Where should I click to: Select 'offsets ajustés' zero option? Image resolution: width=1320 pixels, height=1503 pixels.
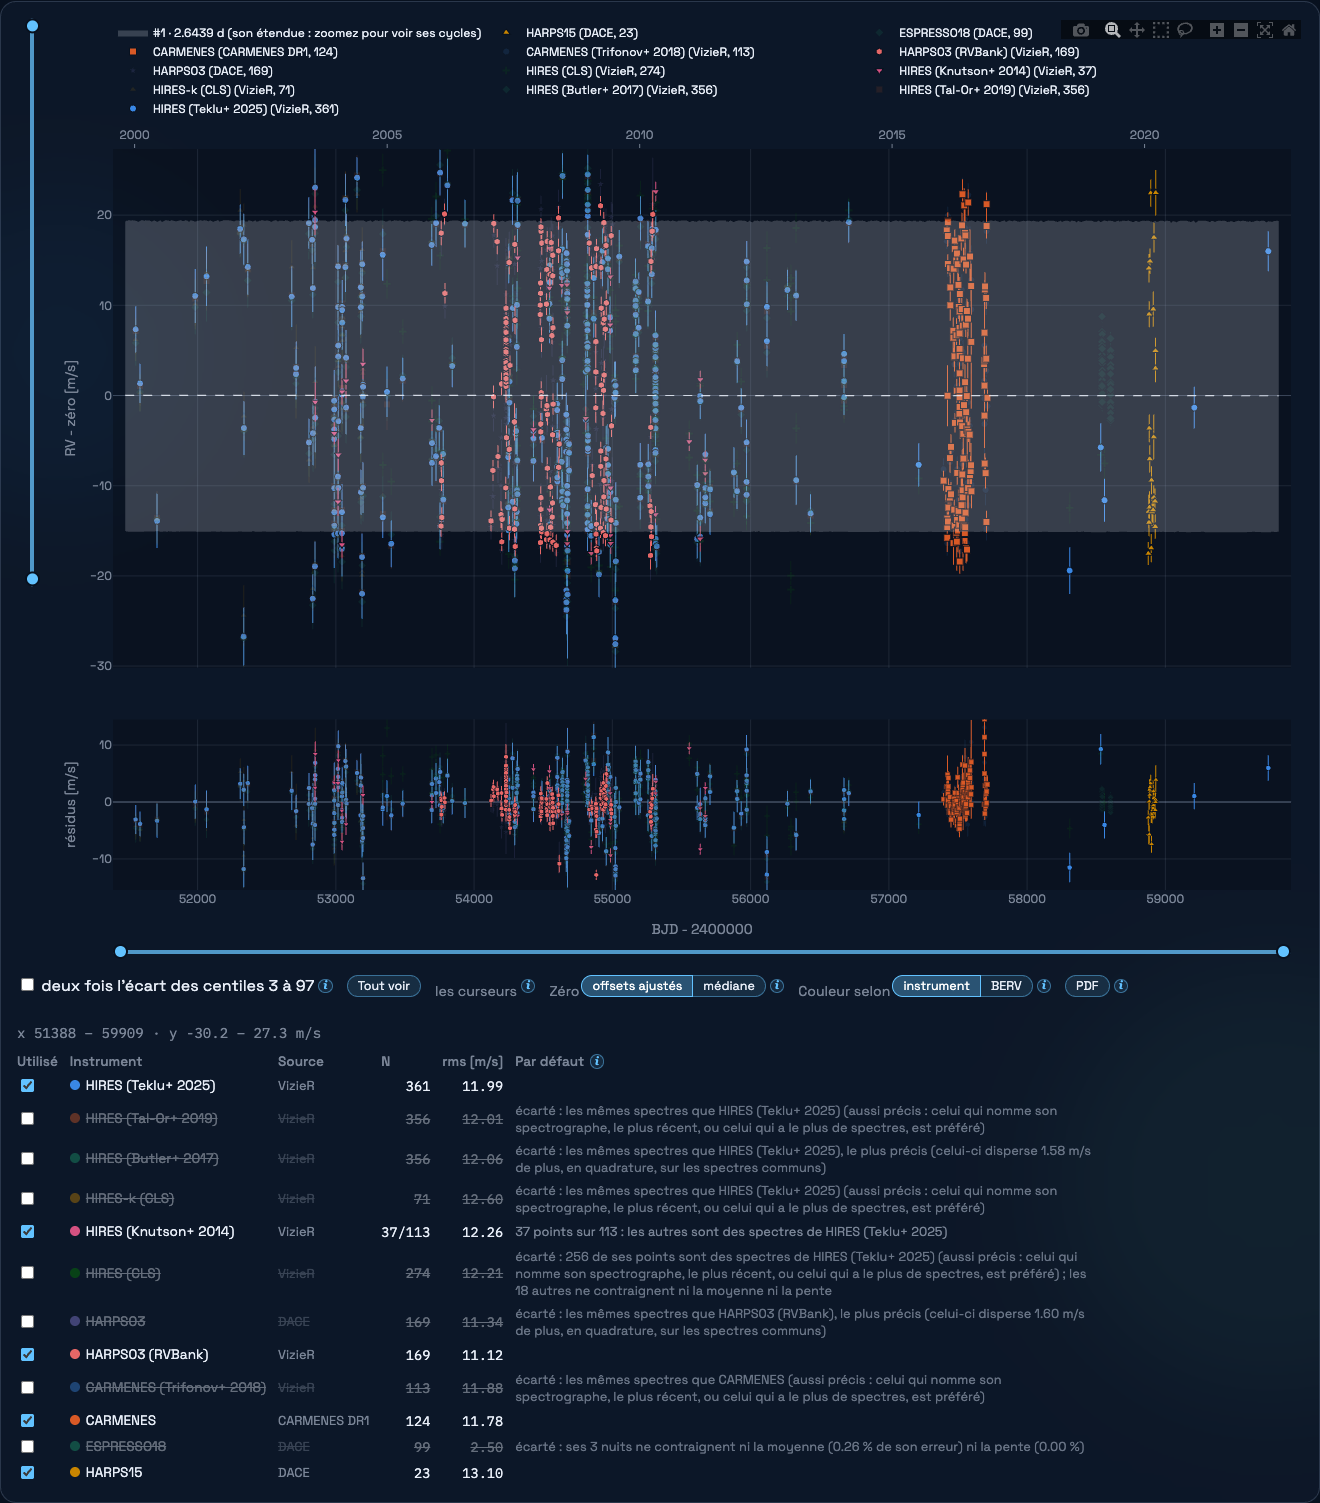(637, 986)
